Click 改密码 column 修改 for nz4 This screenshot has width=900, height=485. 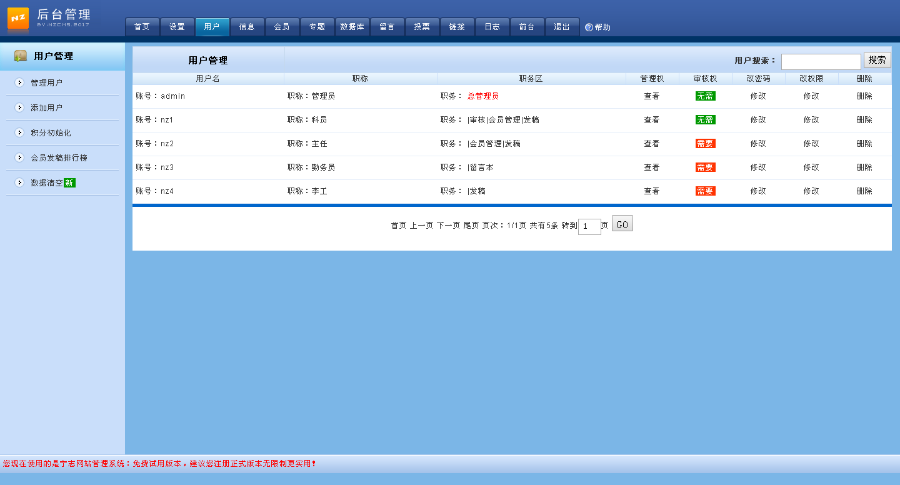coord(758,191)
